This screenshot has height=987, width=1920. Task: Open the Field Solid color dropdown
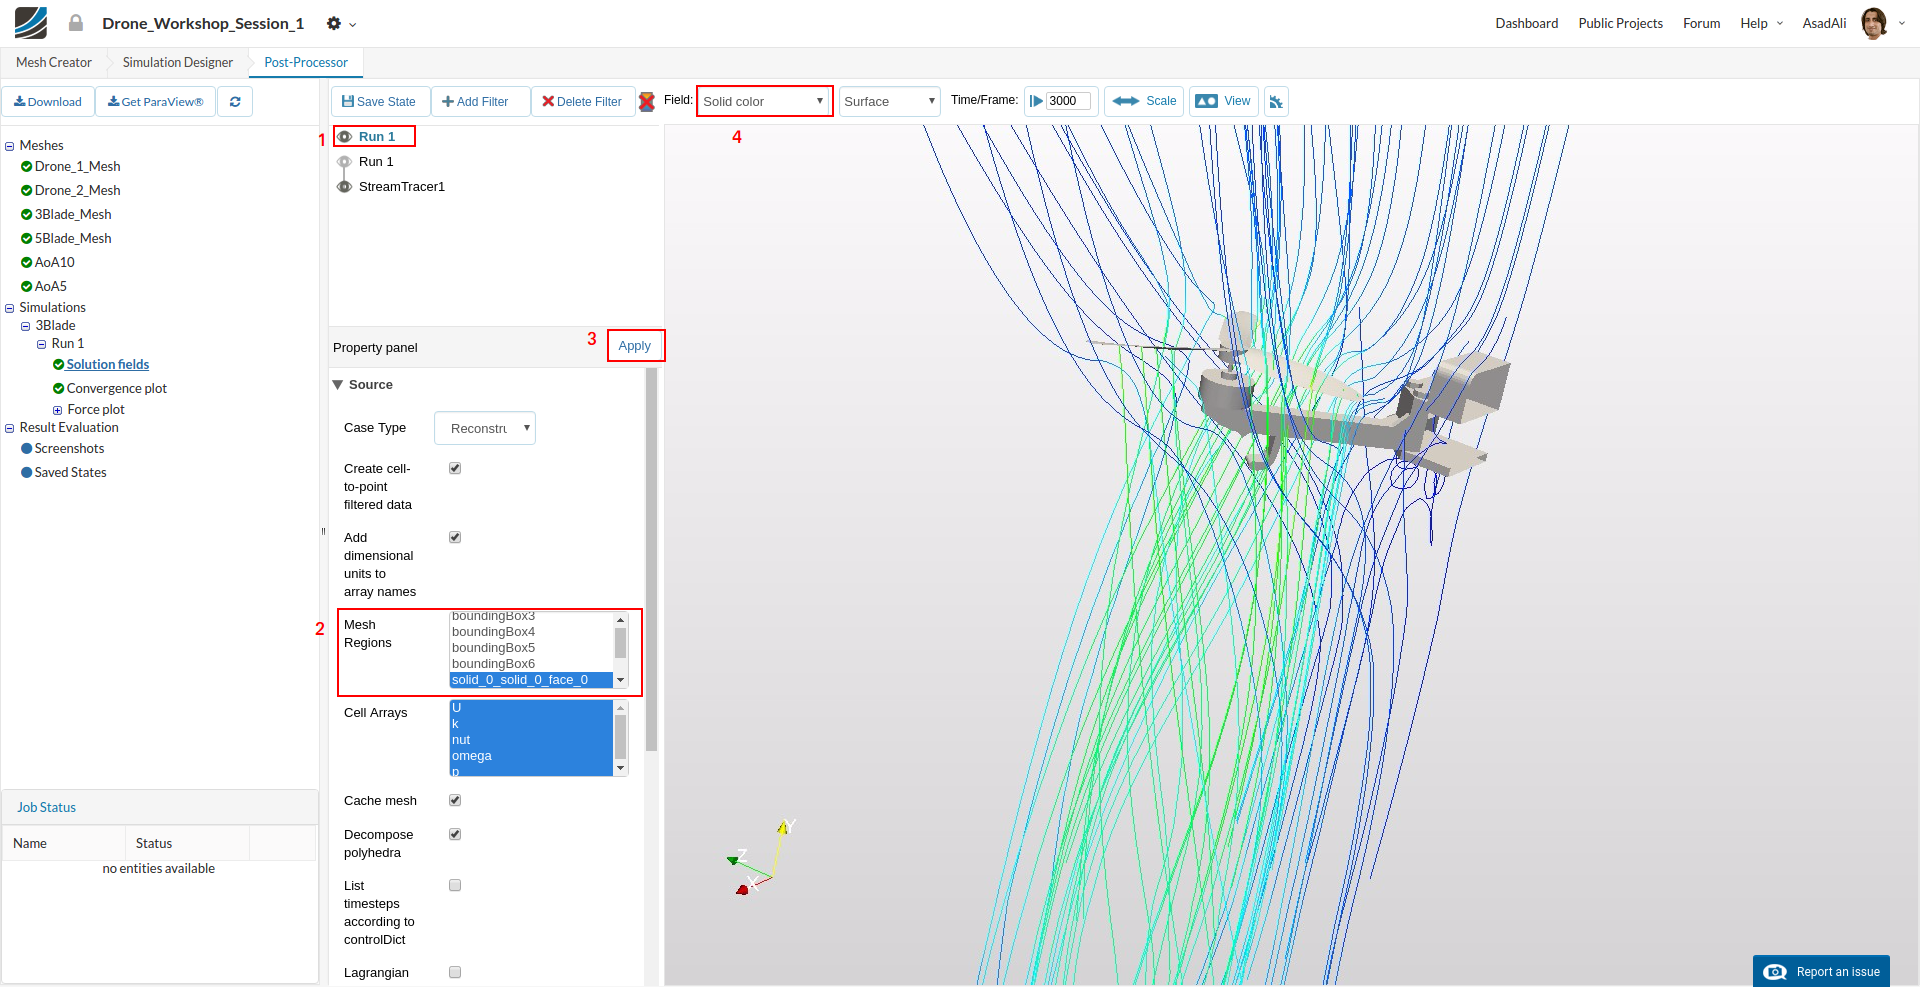coord(764,101)
